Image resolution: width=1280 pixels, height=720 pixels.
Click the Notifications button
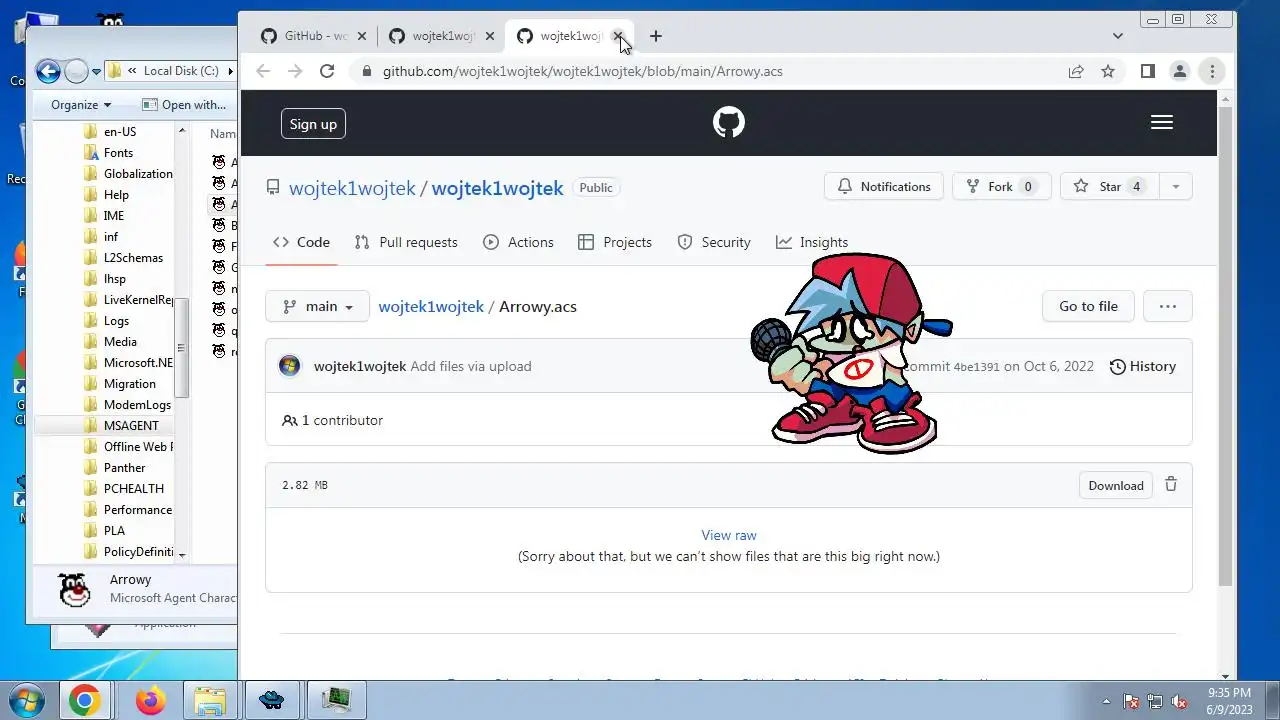click(884, 187)
